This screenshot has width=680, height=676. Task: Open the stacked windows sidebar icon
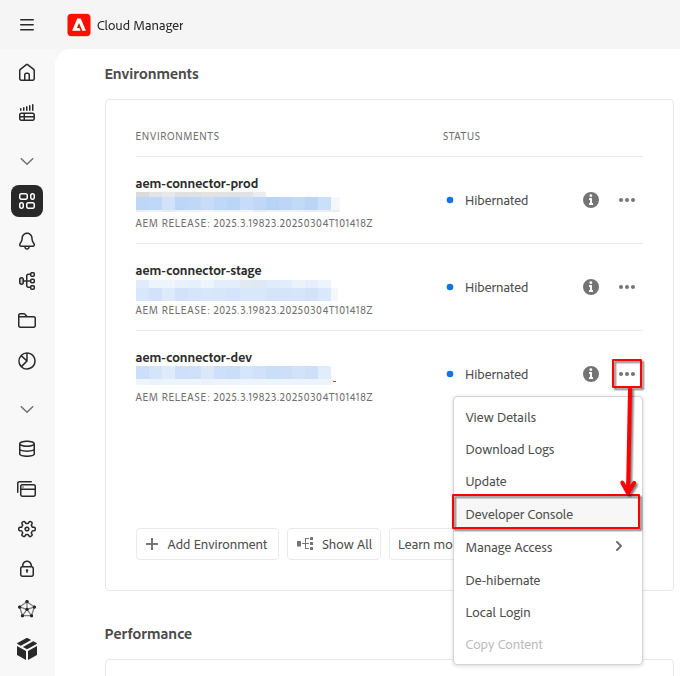[x=27, y=489]
